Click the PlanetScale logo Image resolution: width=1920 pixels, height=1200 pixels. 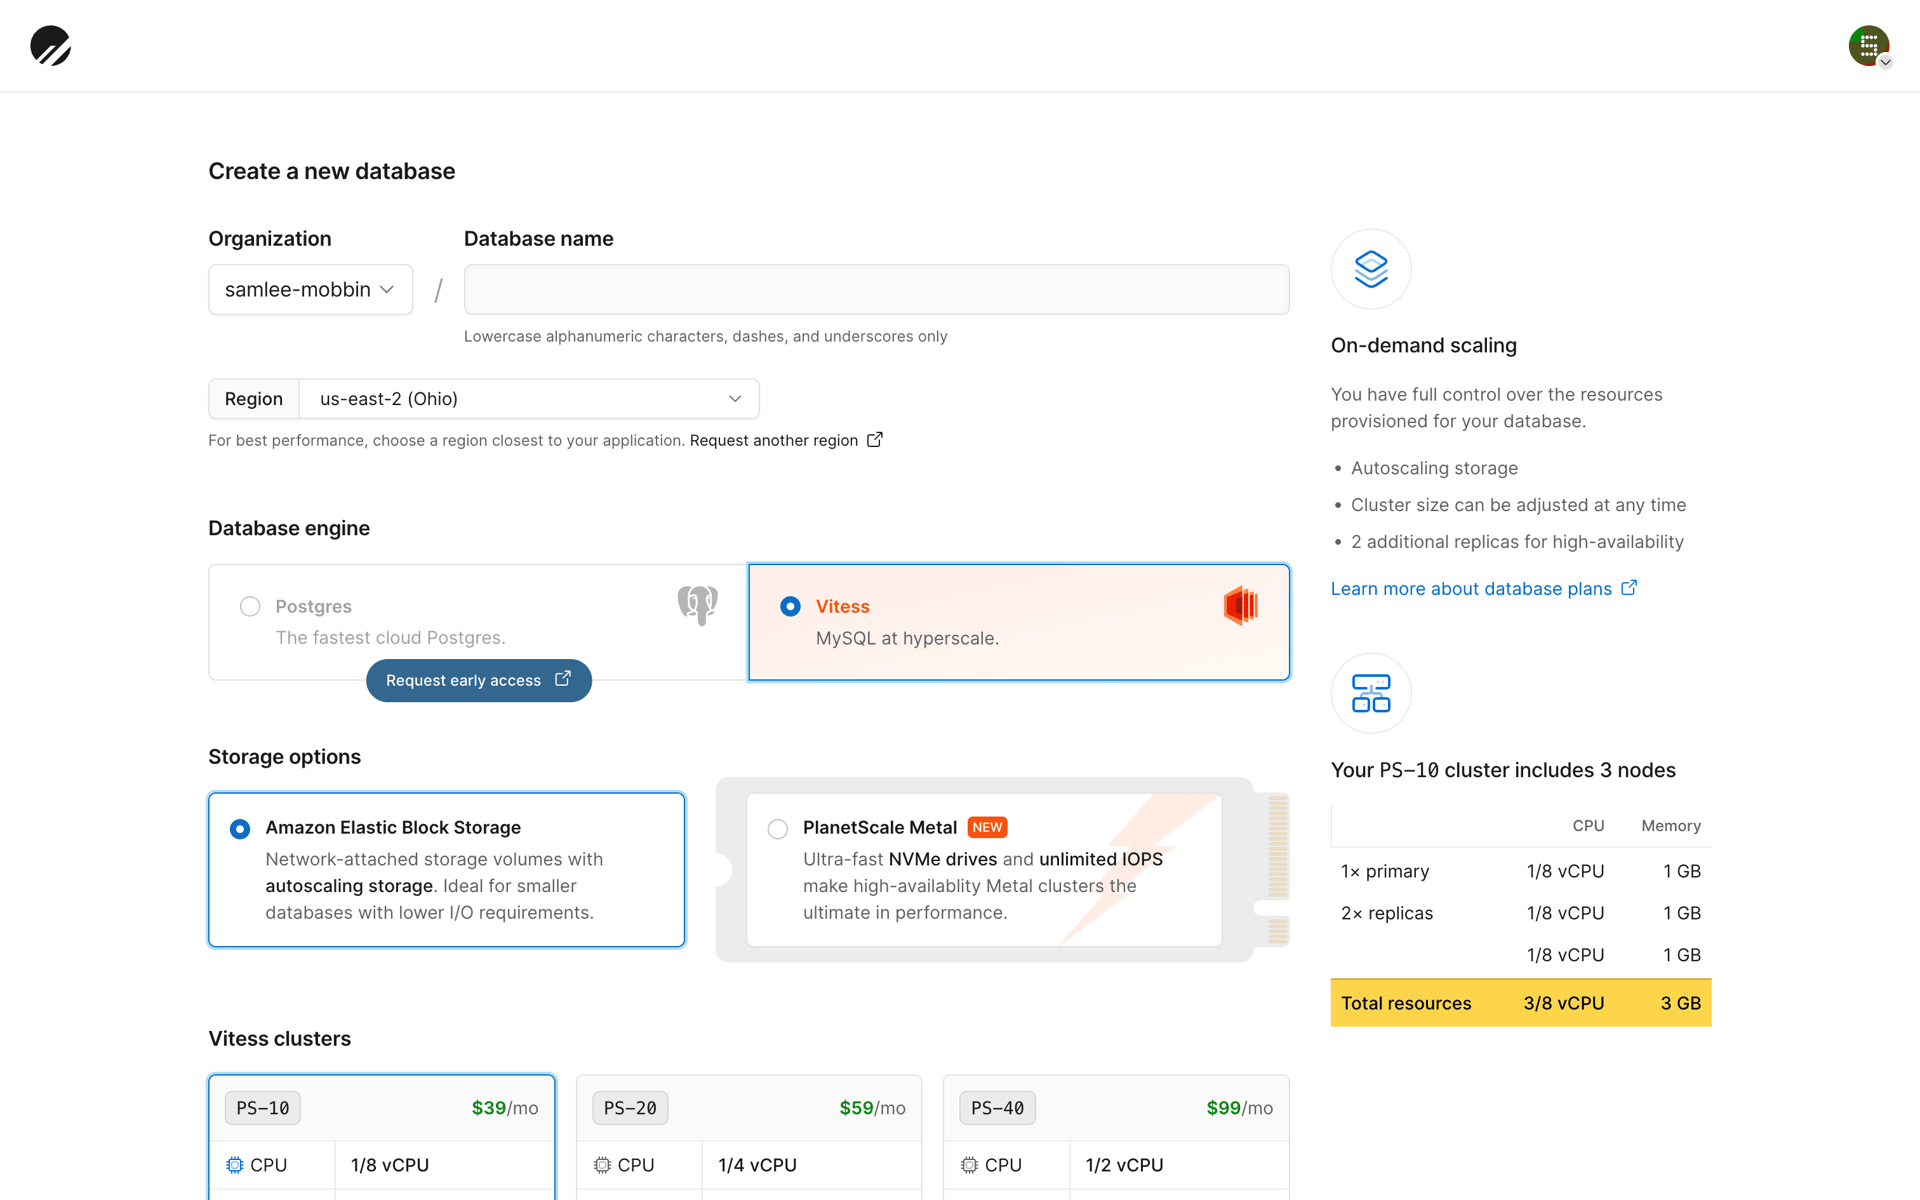point(50,46)
